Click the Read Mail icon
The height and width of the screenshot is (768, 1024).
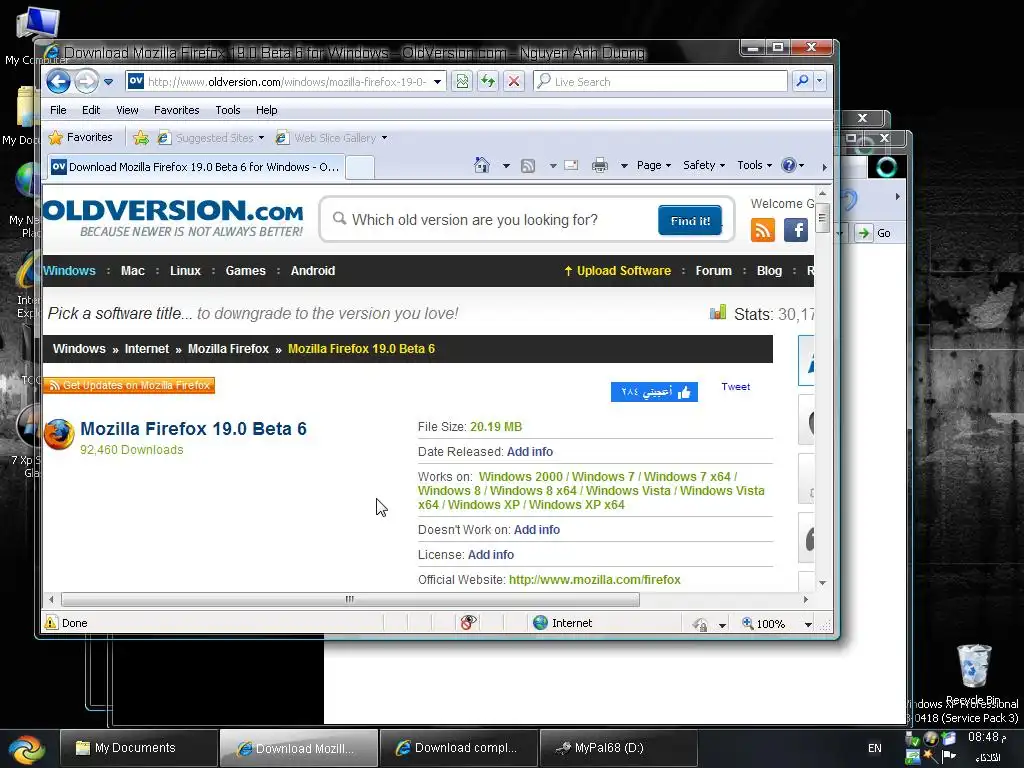571,165
